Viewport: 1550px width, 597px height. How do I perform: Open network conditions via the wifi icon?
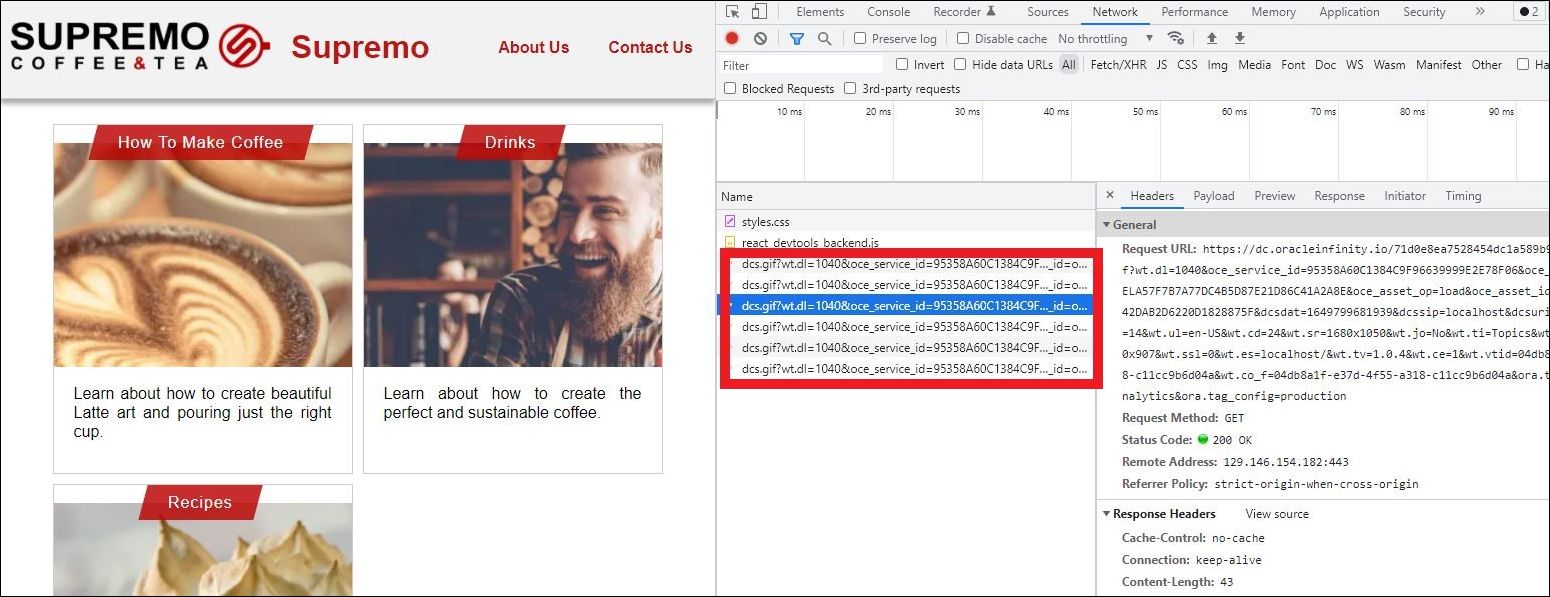(x=1176, y=38)
